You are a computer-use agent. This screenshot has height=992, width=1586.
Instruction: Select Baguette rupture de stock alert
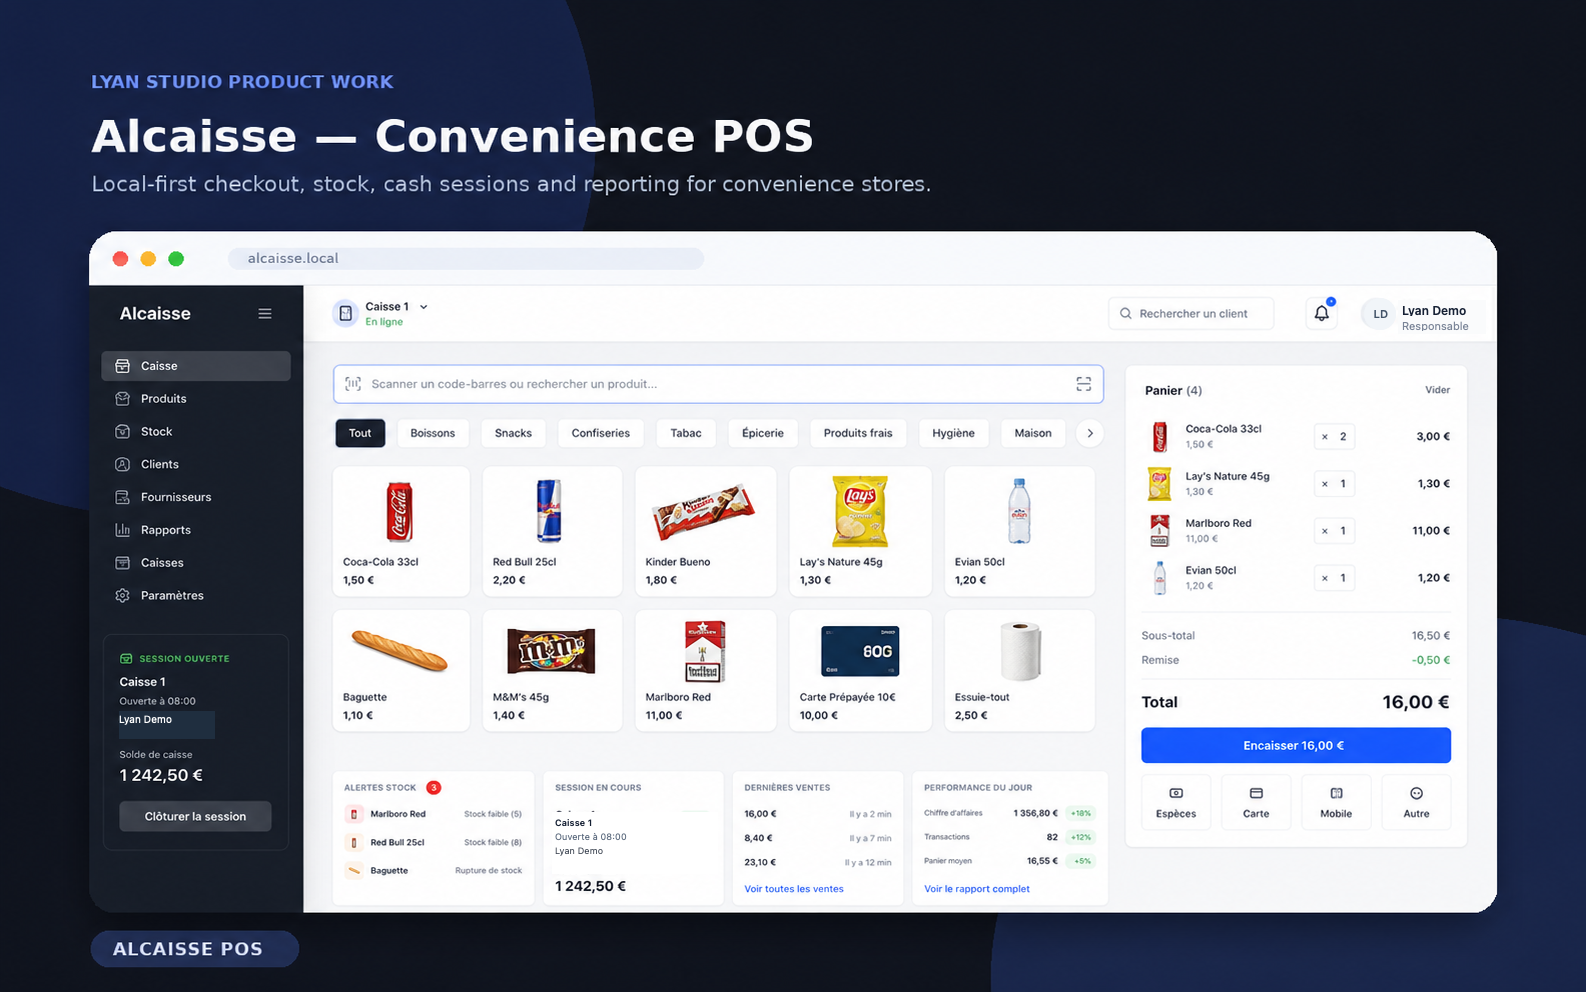(433, 871)
